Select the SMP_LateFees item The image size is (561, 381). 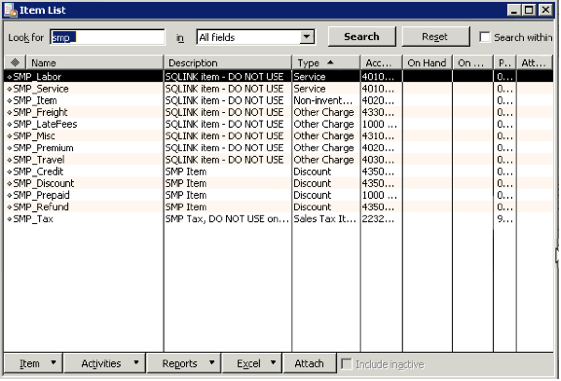click(45, 124)
